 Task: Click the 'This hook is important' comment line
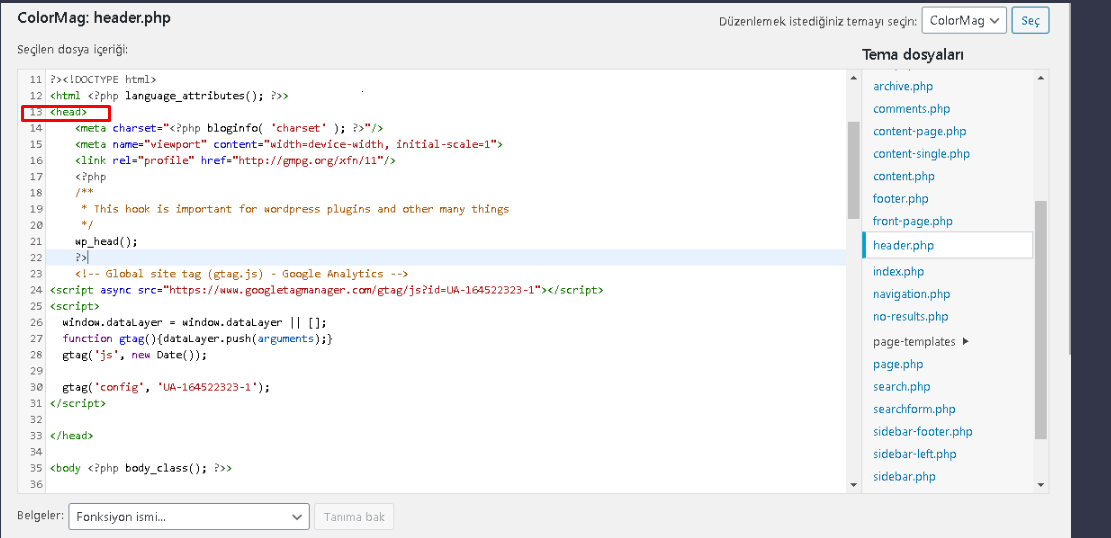[294, 209]
